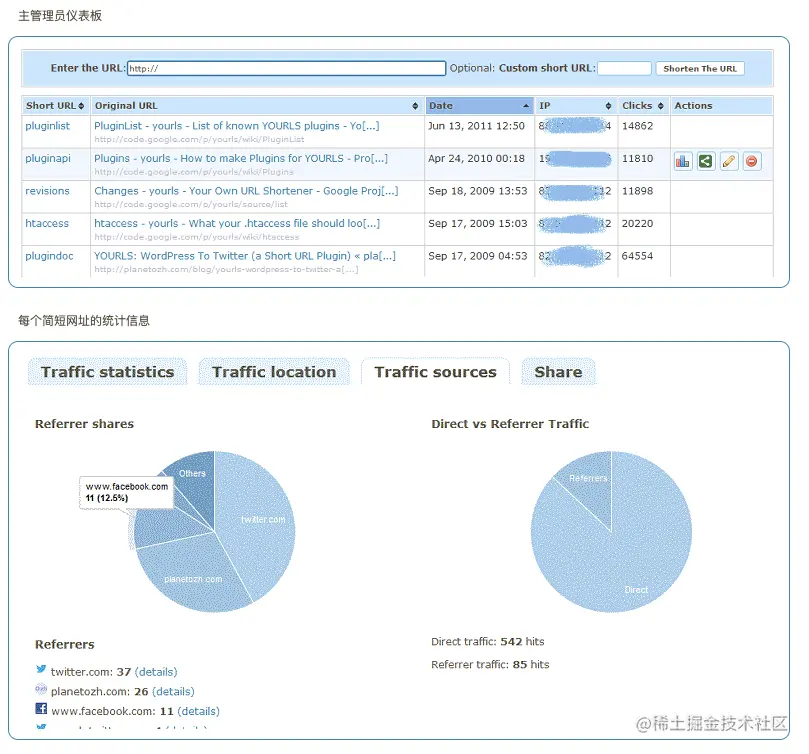The image size is (809, 754).
Task: Open the pluginlist short URL
Action: pos(47,126)
